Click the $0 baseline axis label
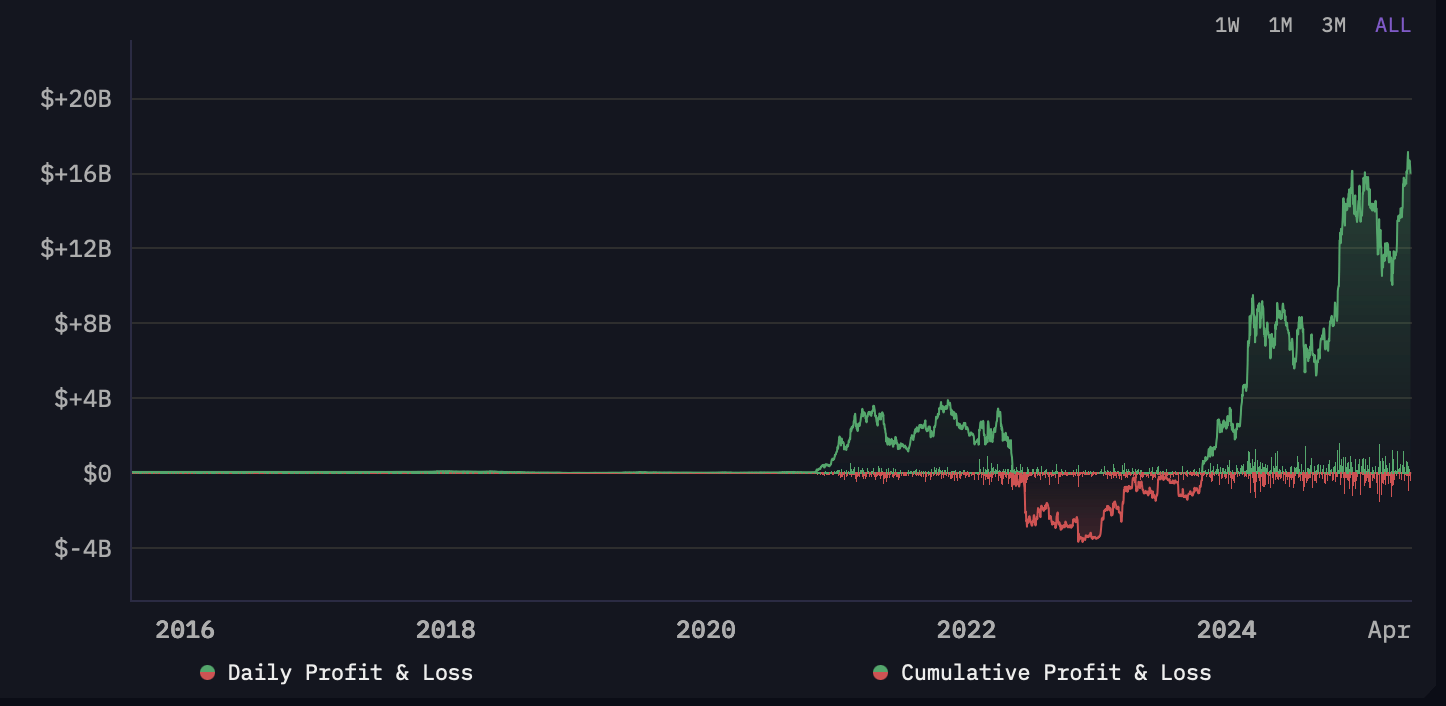The height and width of the screenshot is (706, 1446). tap(97, 473)
